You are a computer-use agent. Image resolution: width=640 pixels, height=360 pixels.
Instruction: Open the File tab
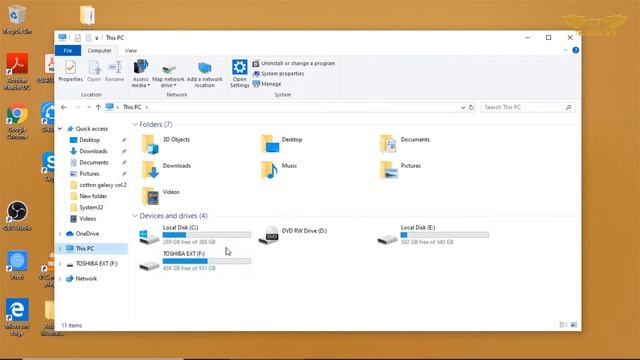[68, 51]
